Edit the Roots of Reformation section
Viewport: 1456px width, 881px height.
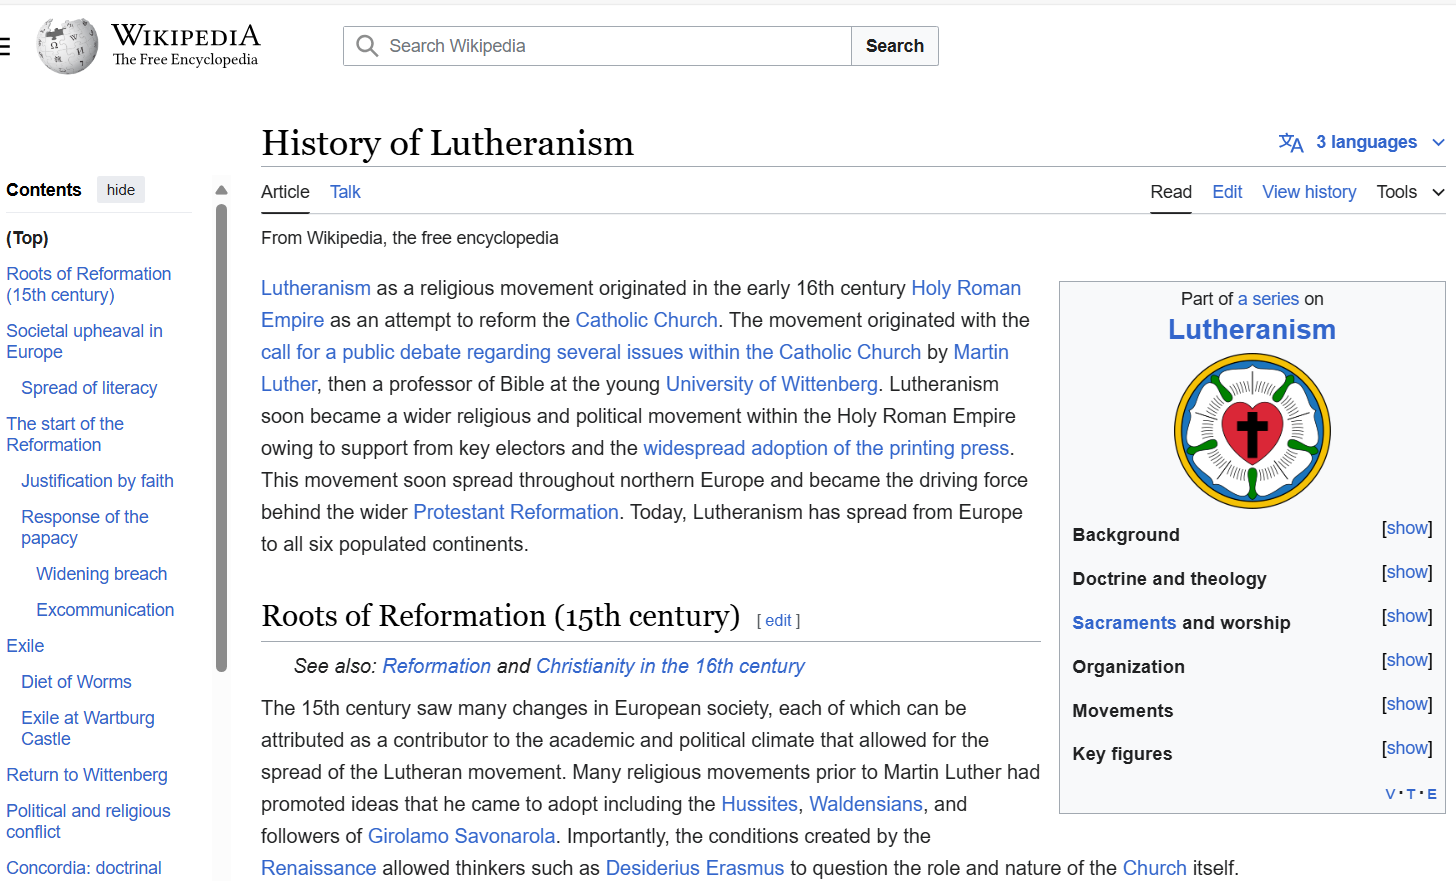779,621
